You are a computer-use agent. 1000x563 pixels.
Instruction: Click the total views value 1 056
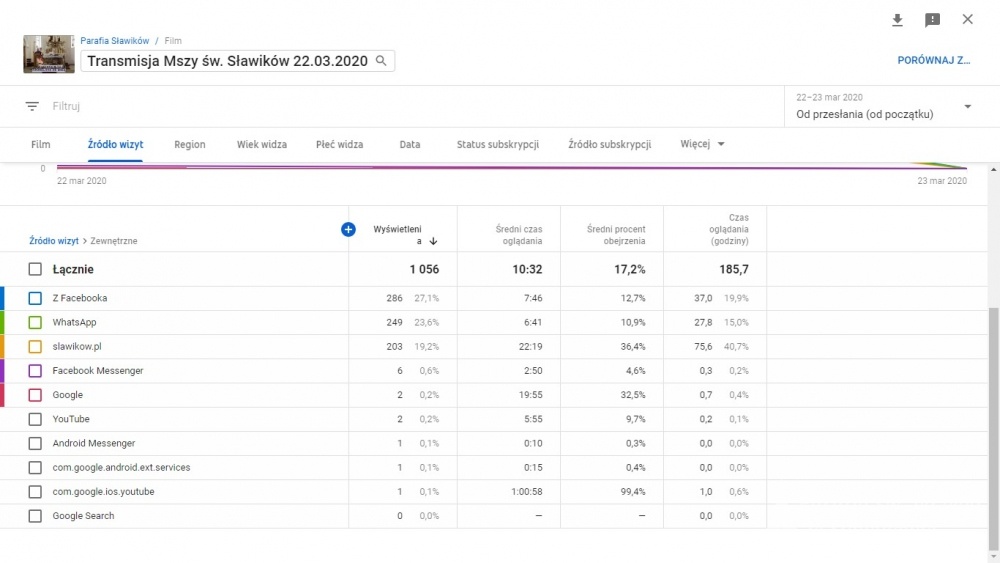click(424, 269)
